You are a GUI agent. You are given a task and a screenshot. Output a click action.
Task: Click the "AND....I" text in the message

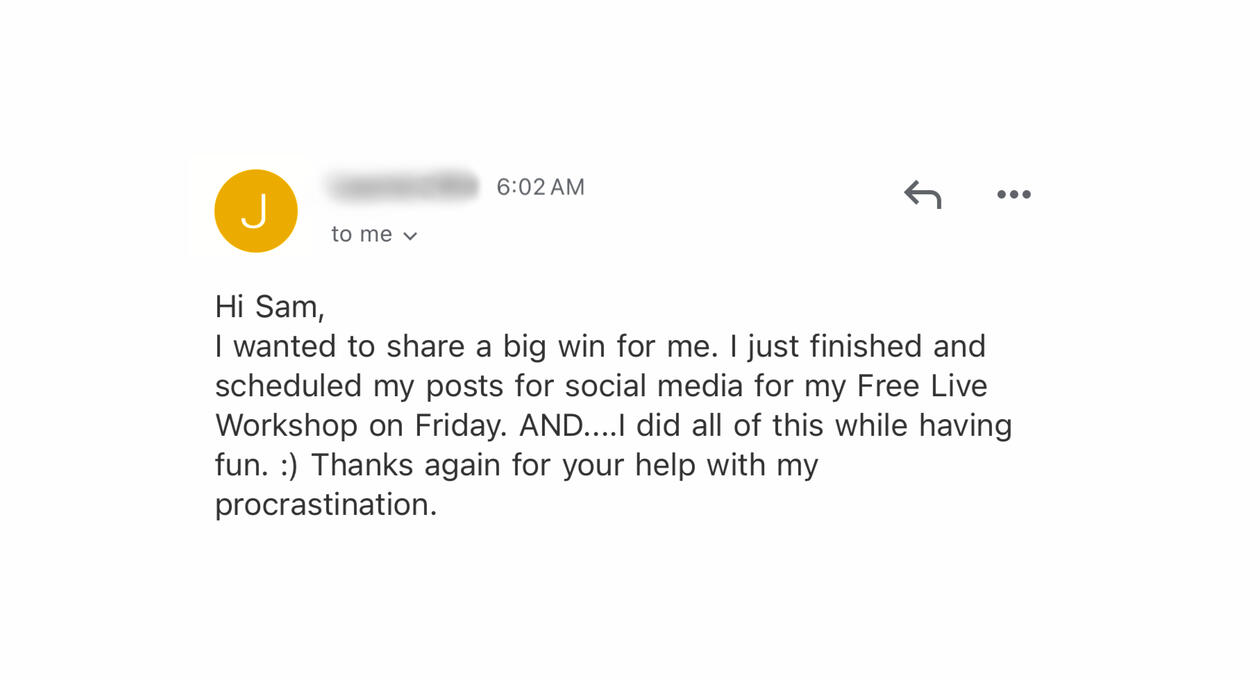coord(572,426)
